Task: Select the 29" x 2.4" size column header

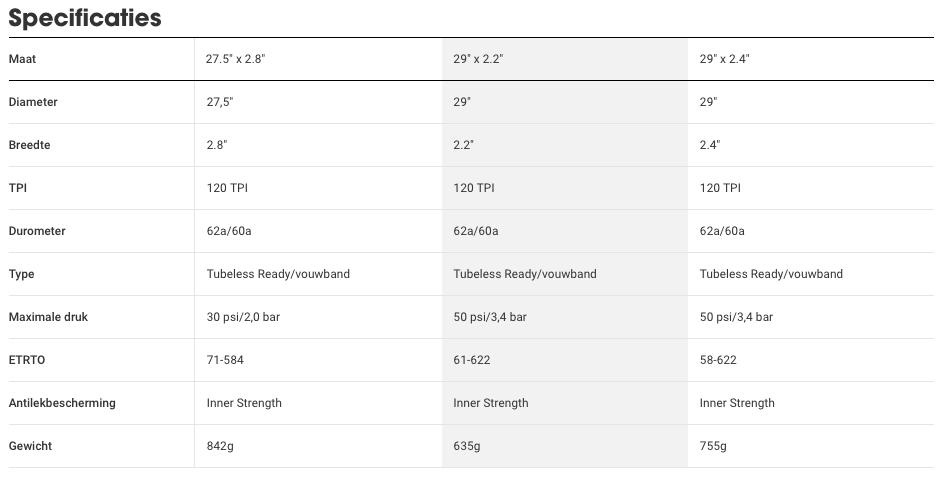Action: point(724,59)
